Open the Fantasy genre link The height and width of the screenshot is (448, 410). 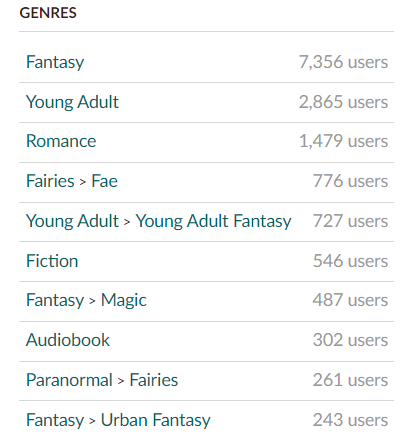[55, 62]
